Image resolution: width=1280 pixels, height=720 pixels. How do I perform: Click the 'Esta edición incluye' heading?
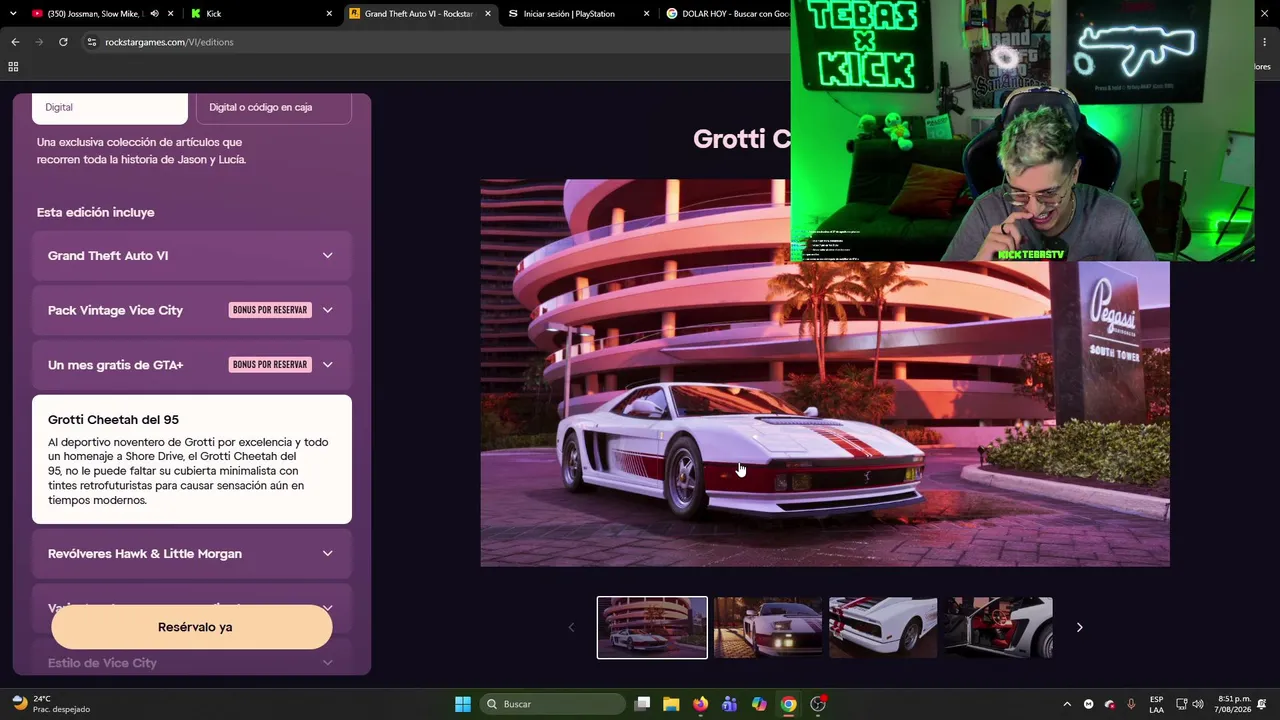[x=96, y=212]
